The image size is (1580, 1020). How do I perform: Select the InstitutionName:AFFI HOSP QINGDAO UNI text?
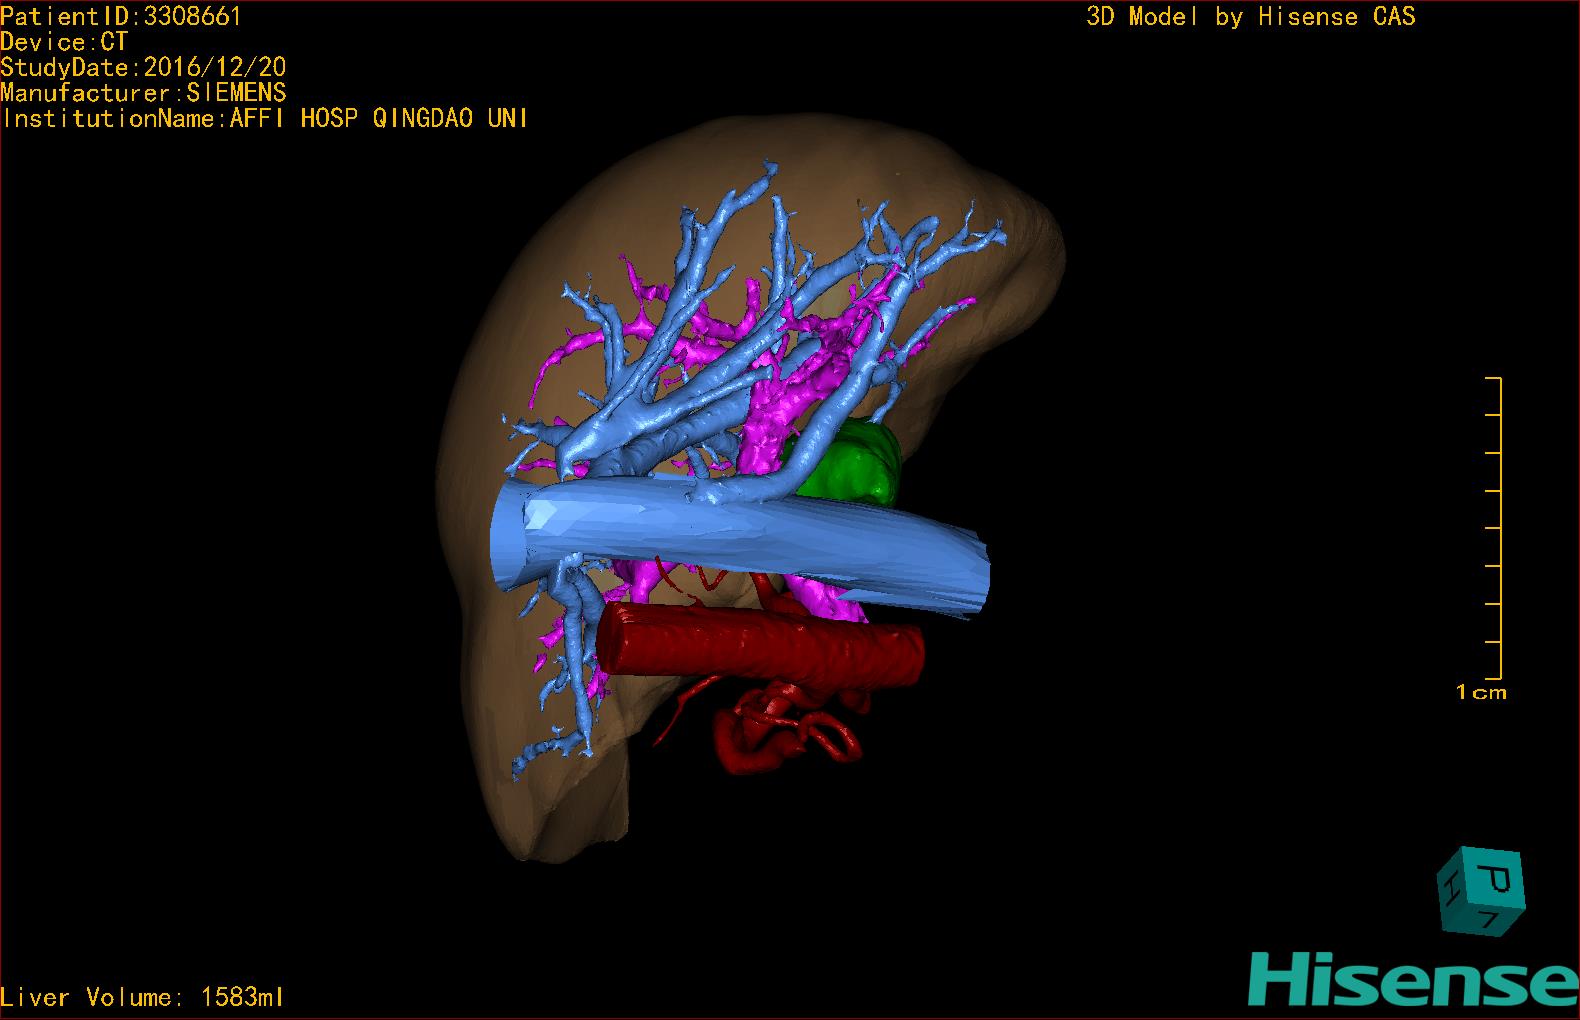pyautogui.click(x=264, y=118)
